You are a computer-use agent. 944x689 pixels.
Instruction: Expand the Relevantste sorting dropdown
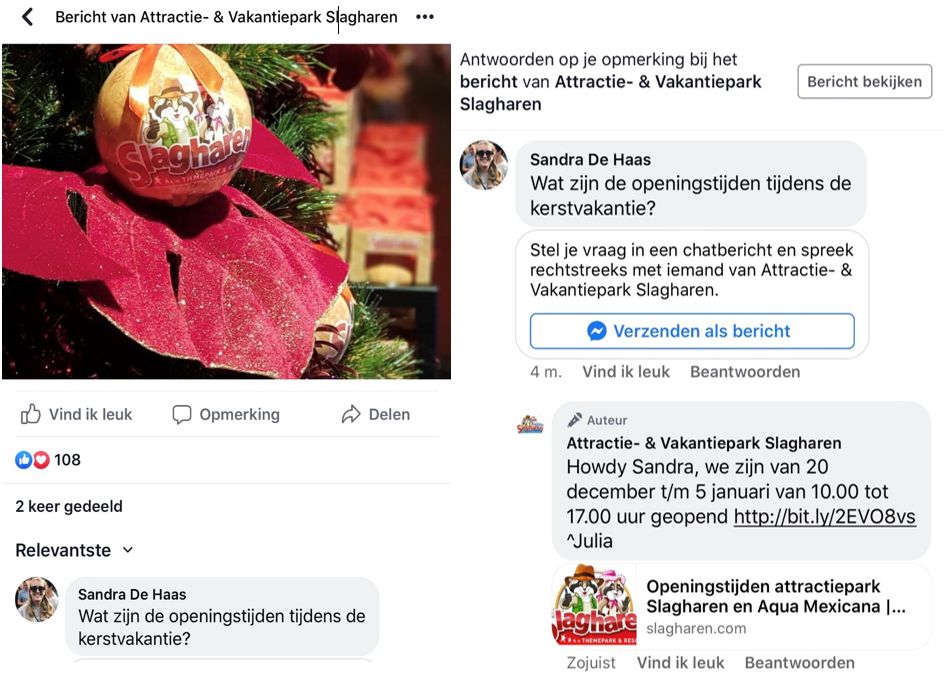74,550
